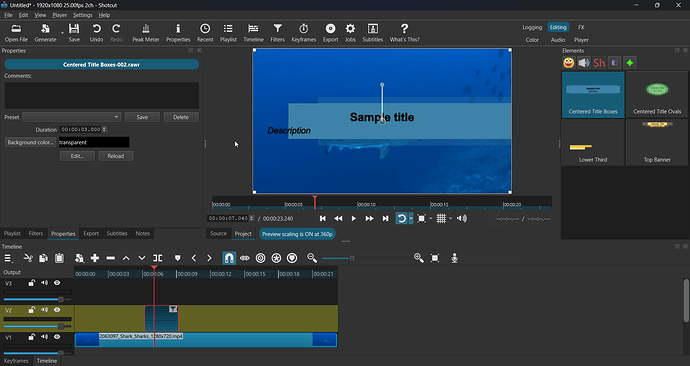Split clip at the playhead
This screenshot has height=366, width=690.
(x=158, y=258)
